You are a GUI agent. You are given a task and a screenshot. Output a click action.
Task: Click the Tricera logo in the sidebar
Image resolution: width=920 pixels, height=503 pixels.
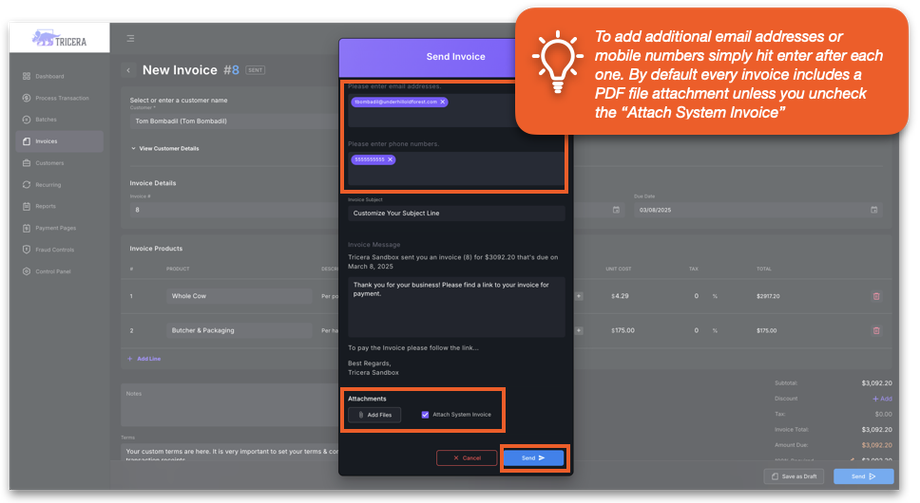(59, 39)
